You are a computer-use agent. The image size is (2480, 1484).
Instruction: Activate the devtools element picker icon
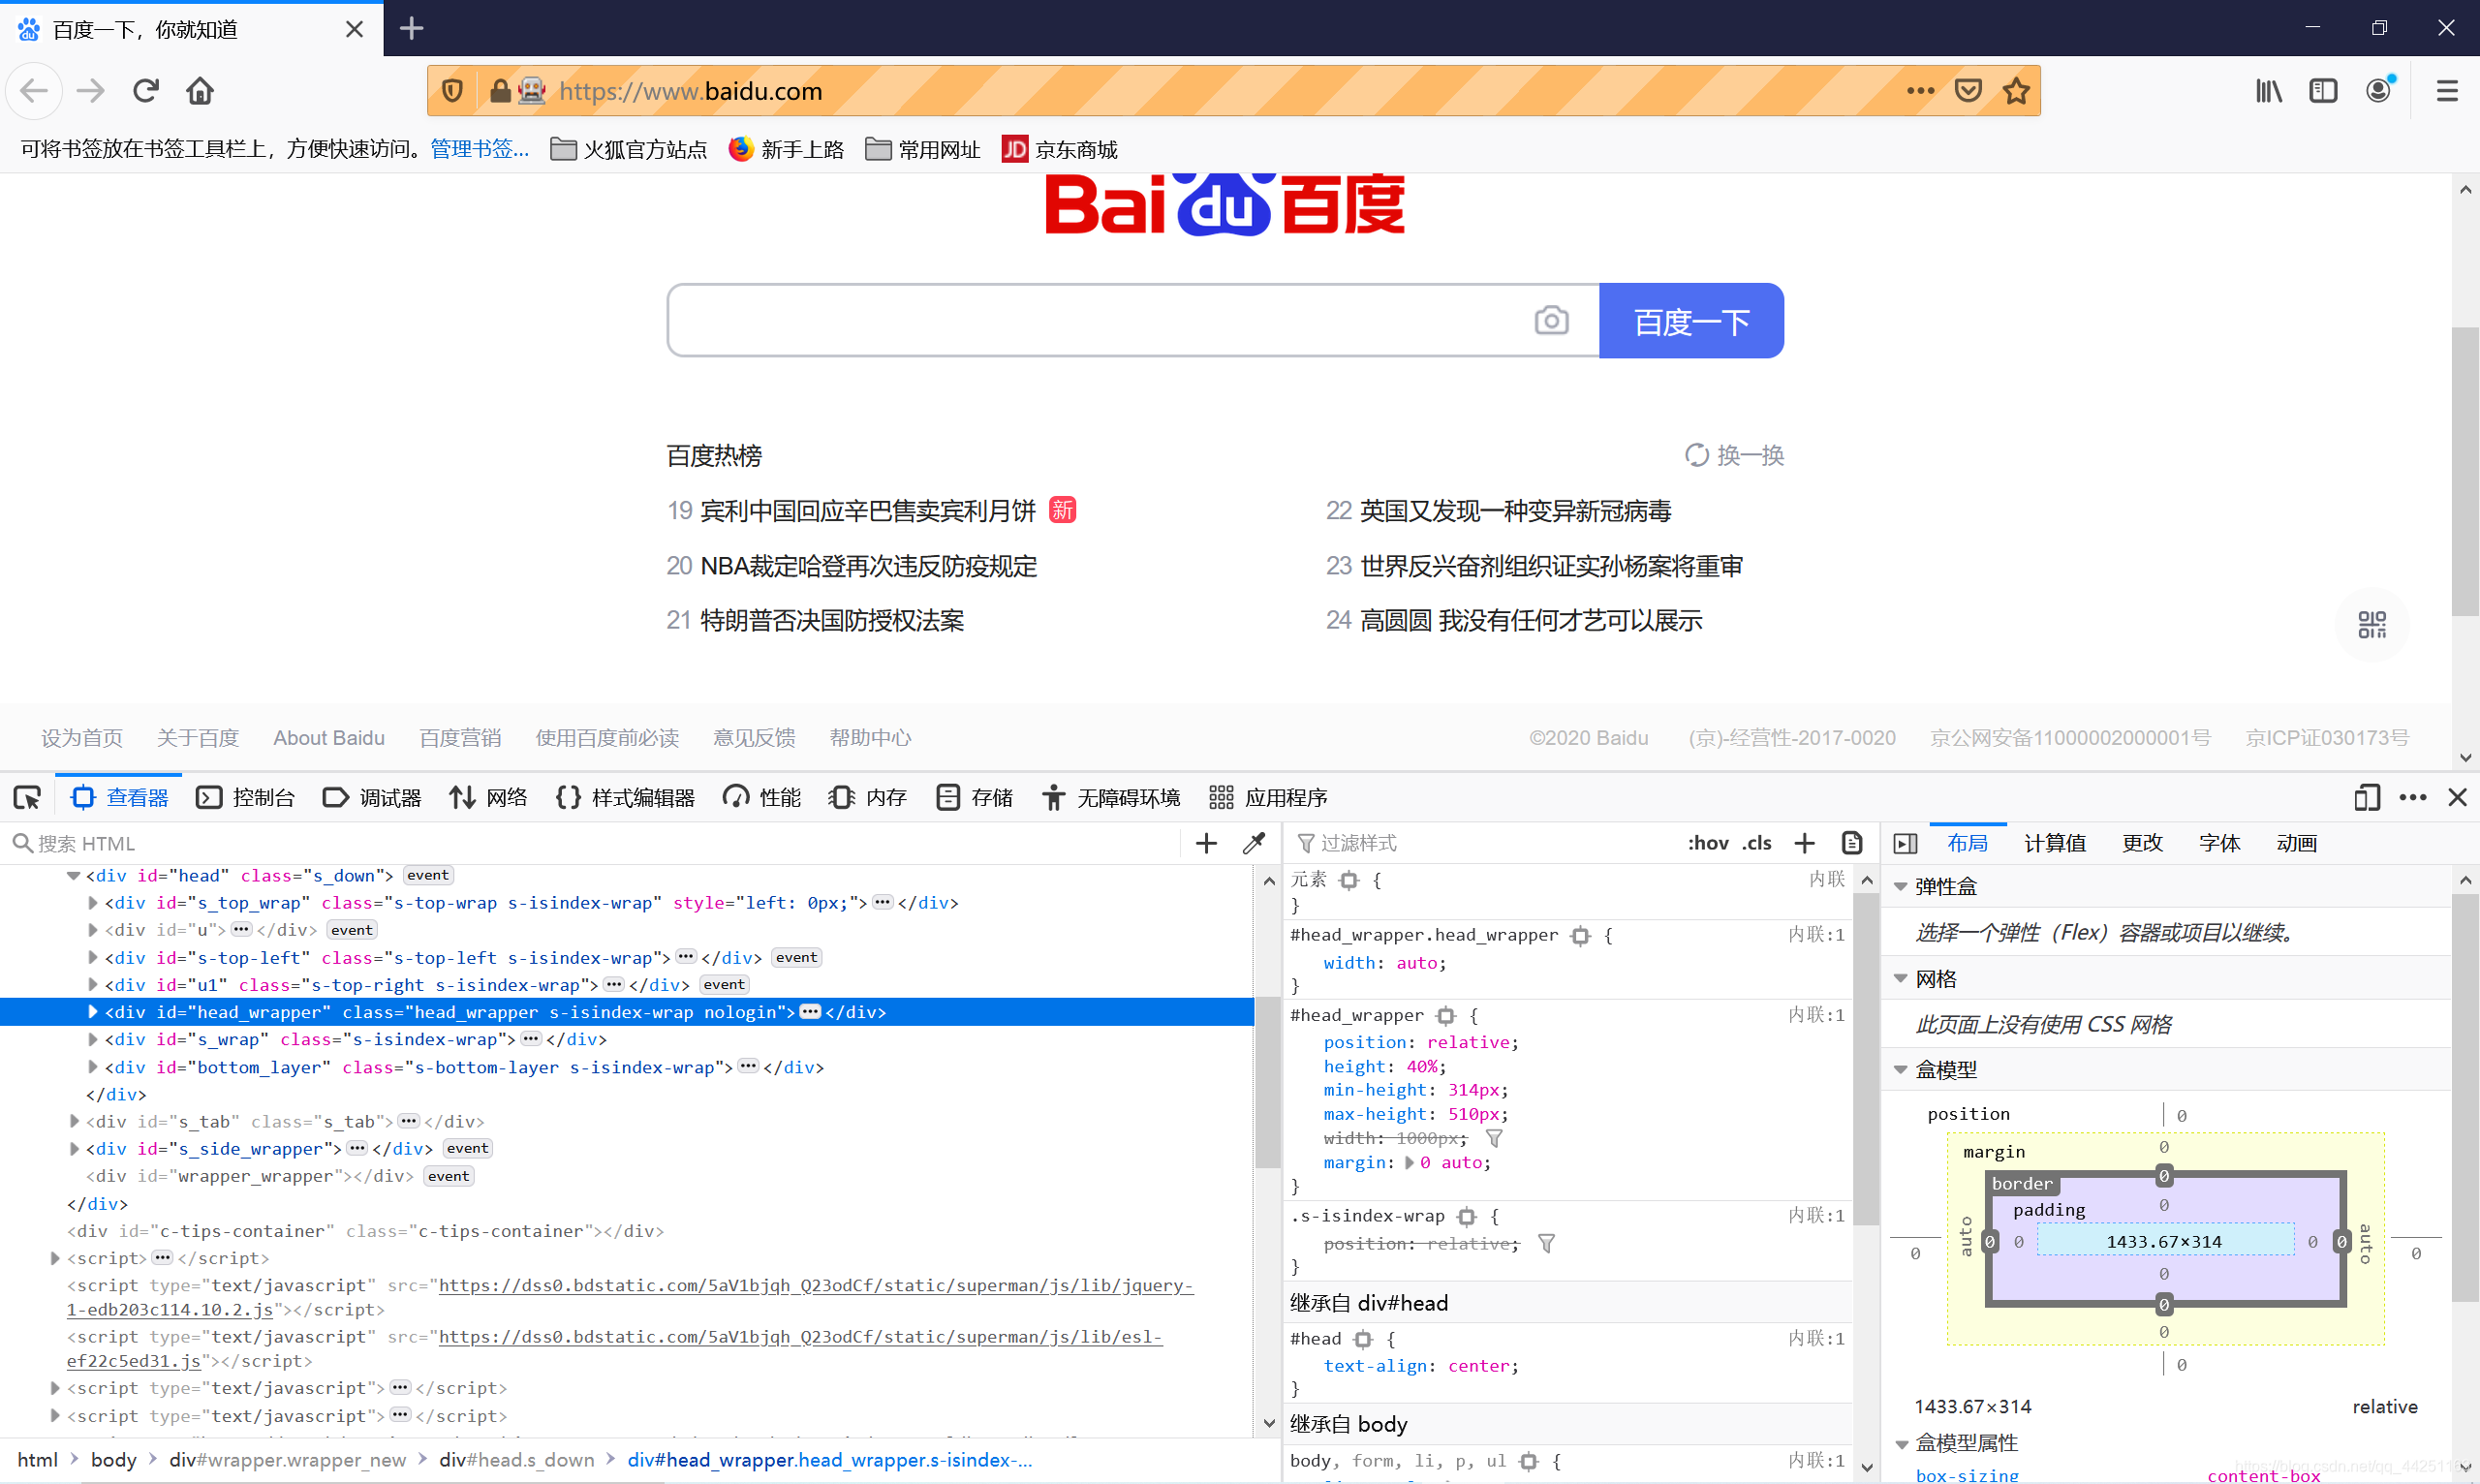click(27, 797)
